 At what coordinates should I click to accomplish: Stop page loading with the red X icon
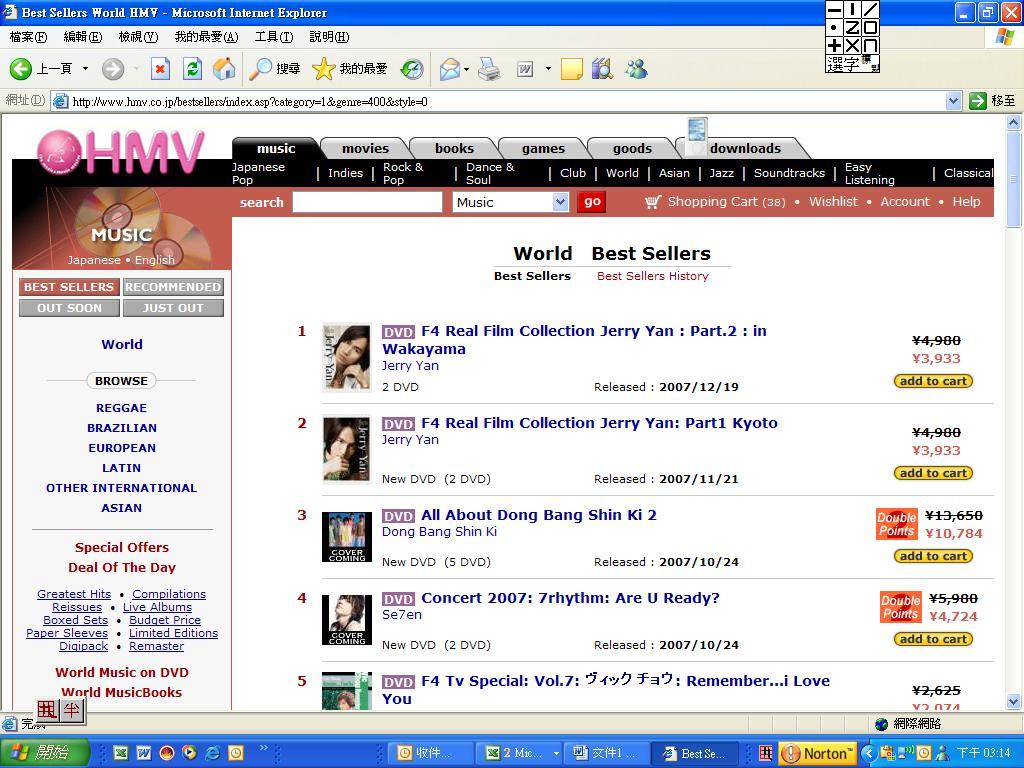(160, 69)
